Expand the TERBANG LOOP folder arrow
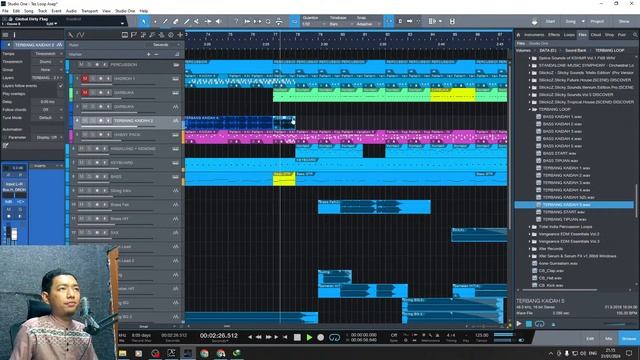Image resolution: width=640 pixels, height=360 pixels. point(530,109)
